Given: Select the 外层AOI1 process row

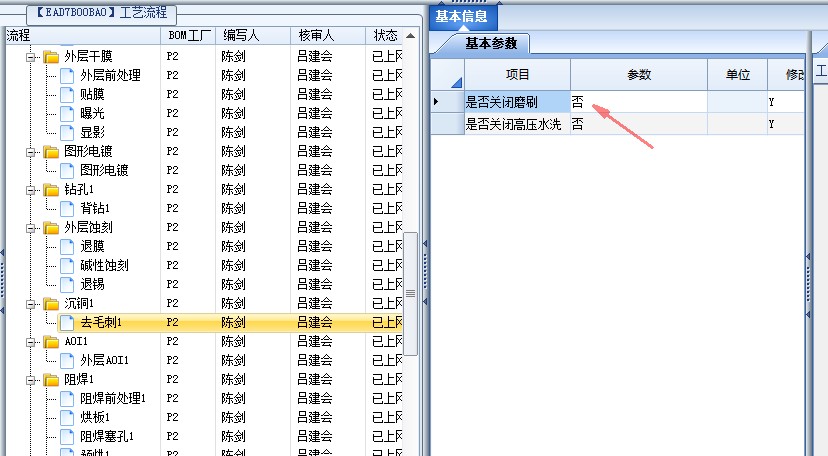Looking at the screenshot, I should click(x=230, y=360).
